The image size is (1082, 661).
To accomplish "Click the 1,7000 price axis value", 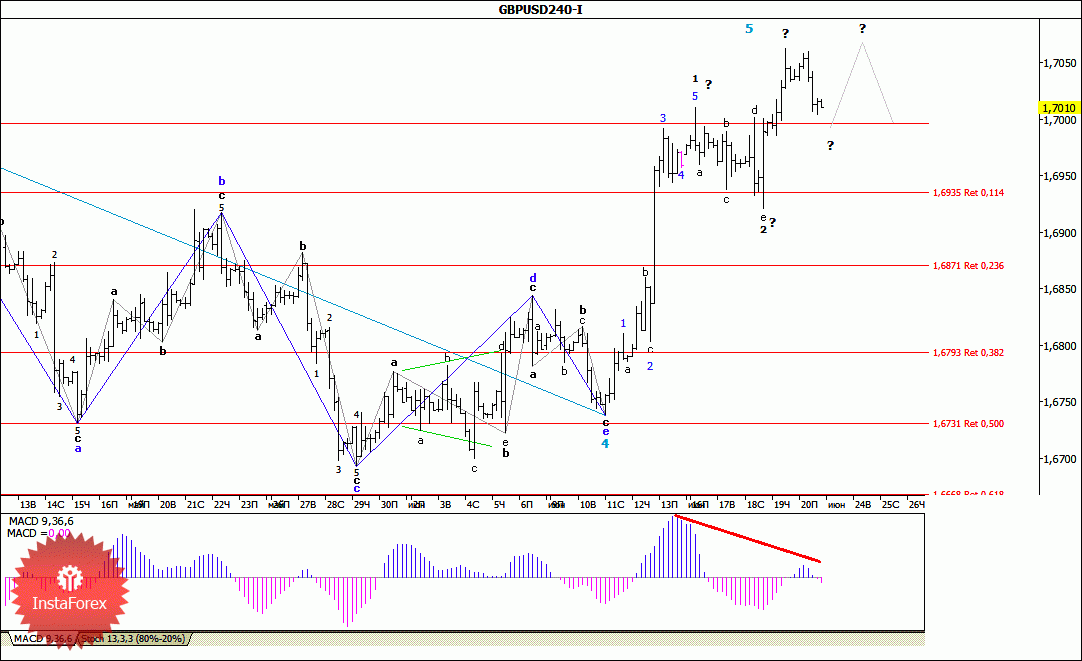I will (1059, 120).
